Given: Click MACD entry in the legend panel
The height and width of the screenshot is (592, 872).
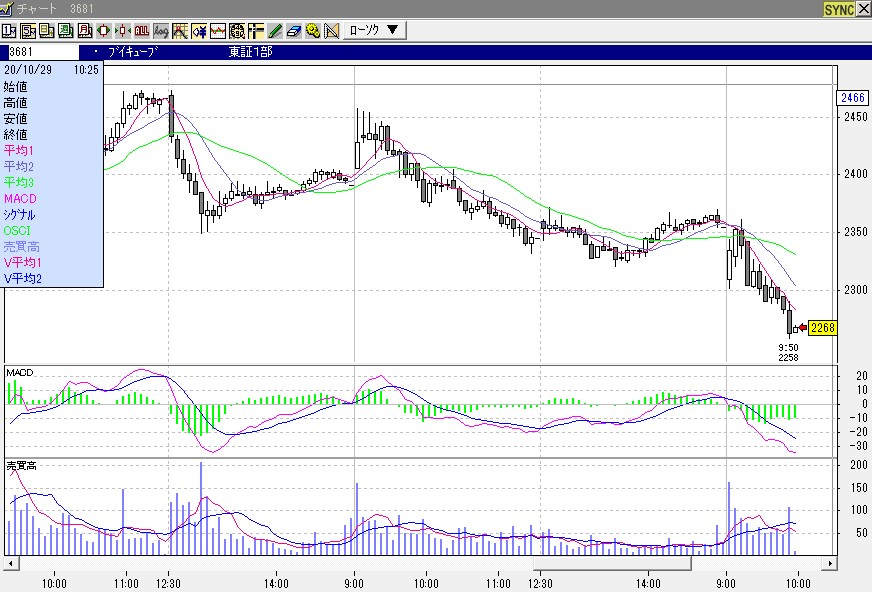Looking at the screenshot, I should 20,198.
